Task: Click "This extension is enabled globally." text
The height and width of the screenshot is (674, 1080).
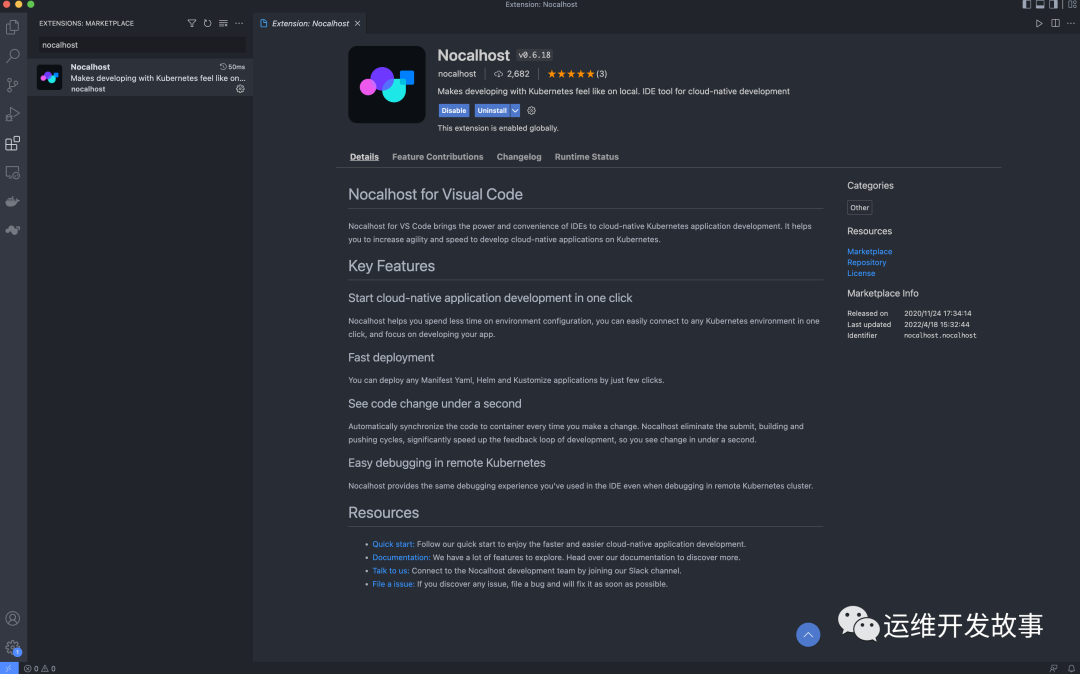Action: point(498,128)
